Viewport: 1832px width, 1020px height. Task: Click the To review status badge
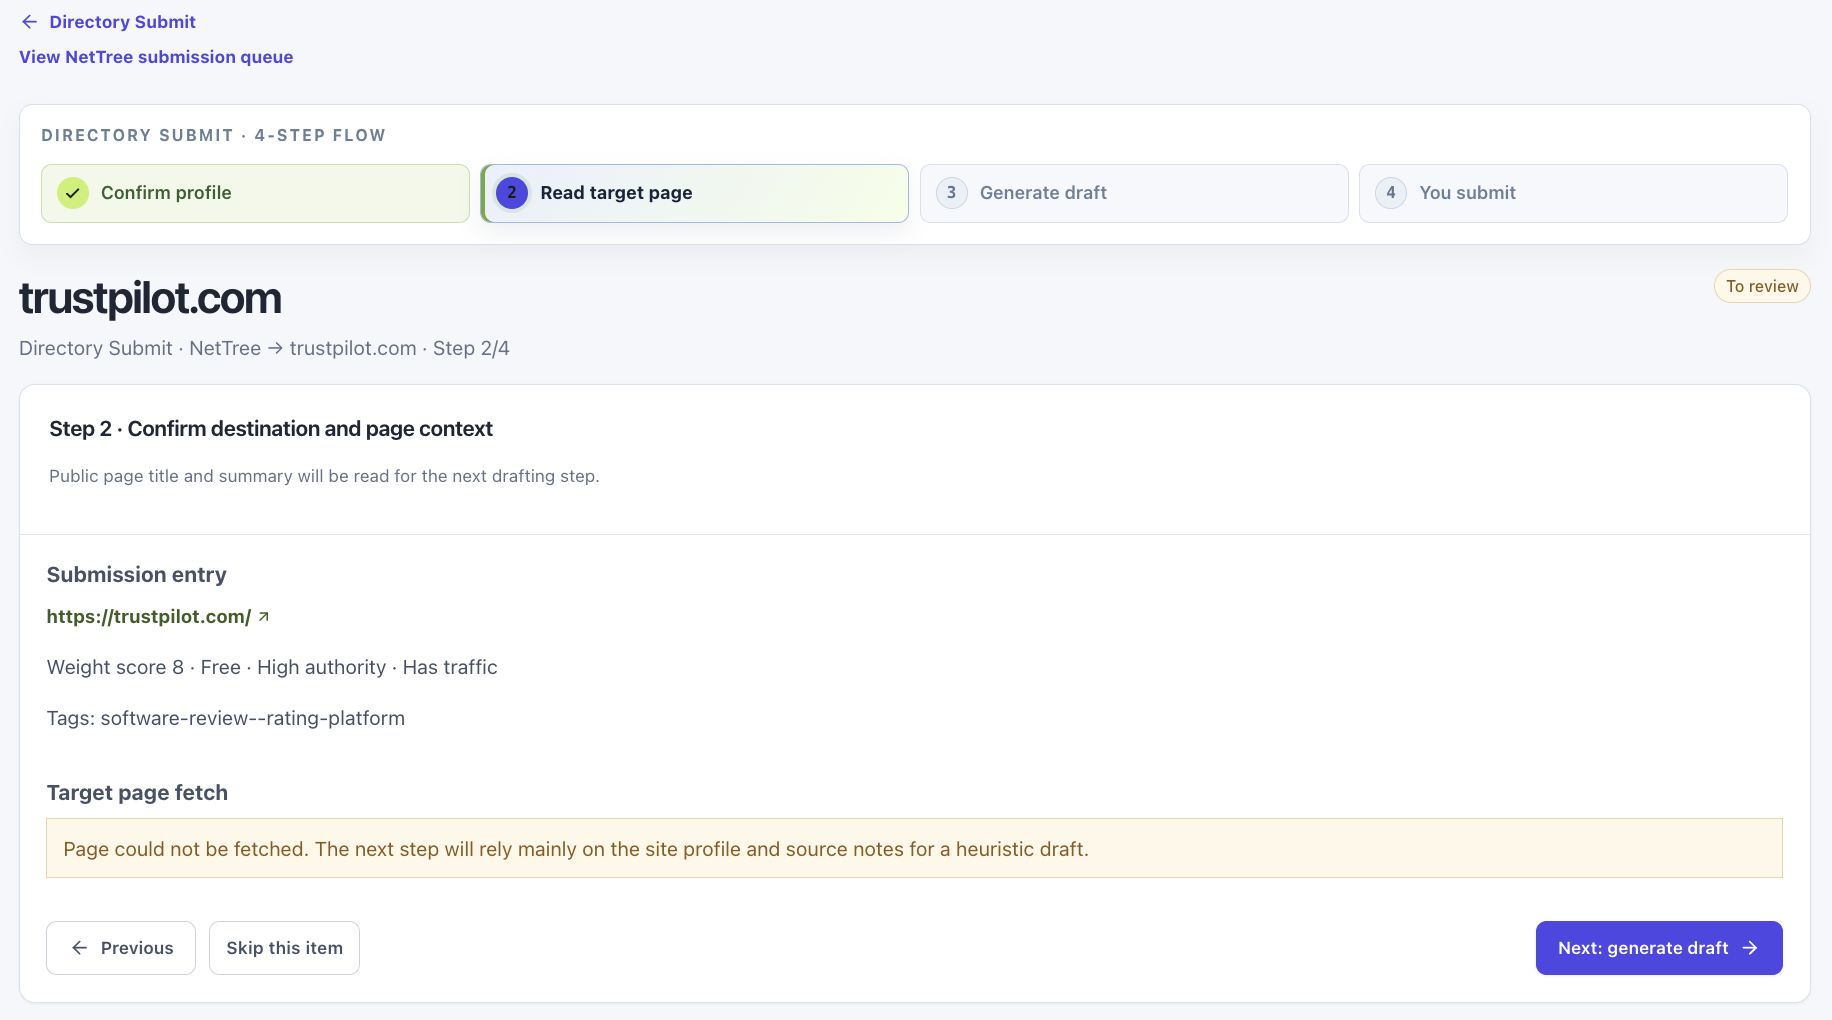point(1762,286)
